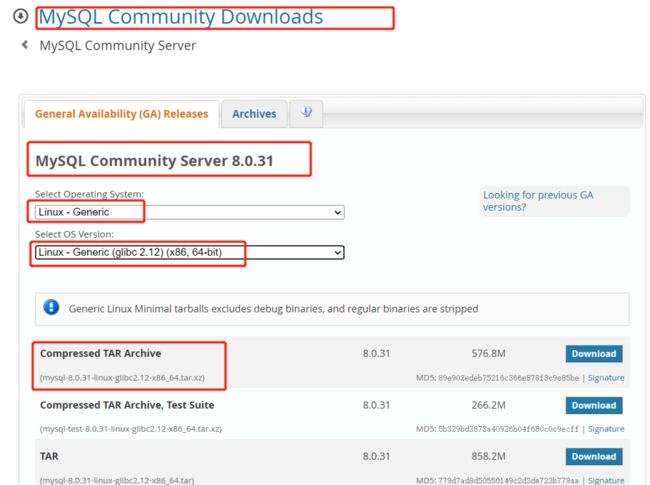Go back to MySQL Community Server
The image size is (650, 485).
point(117,46)
